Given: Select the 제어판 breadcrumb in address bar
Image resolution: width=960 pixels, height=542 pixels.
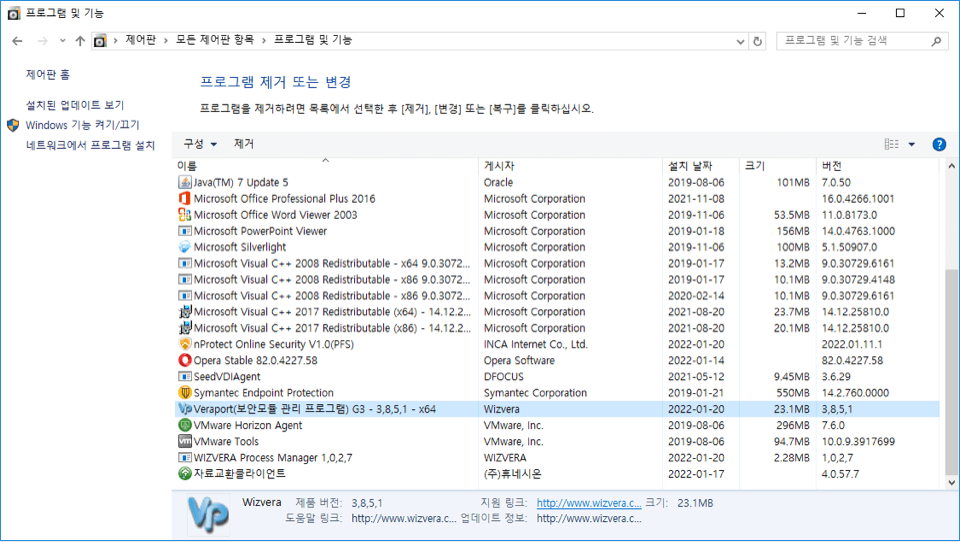Looking at the screenshot, I should pos(141,41).
